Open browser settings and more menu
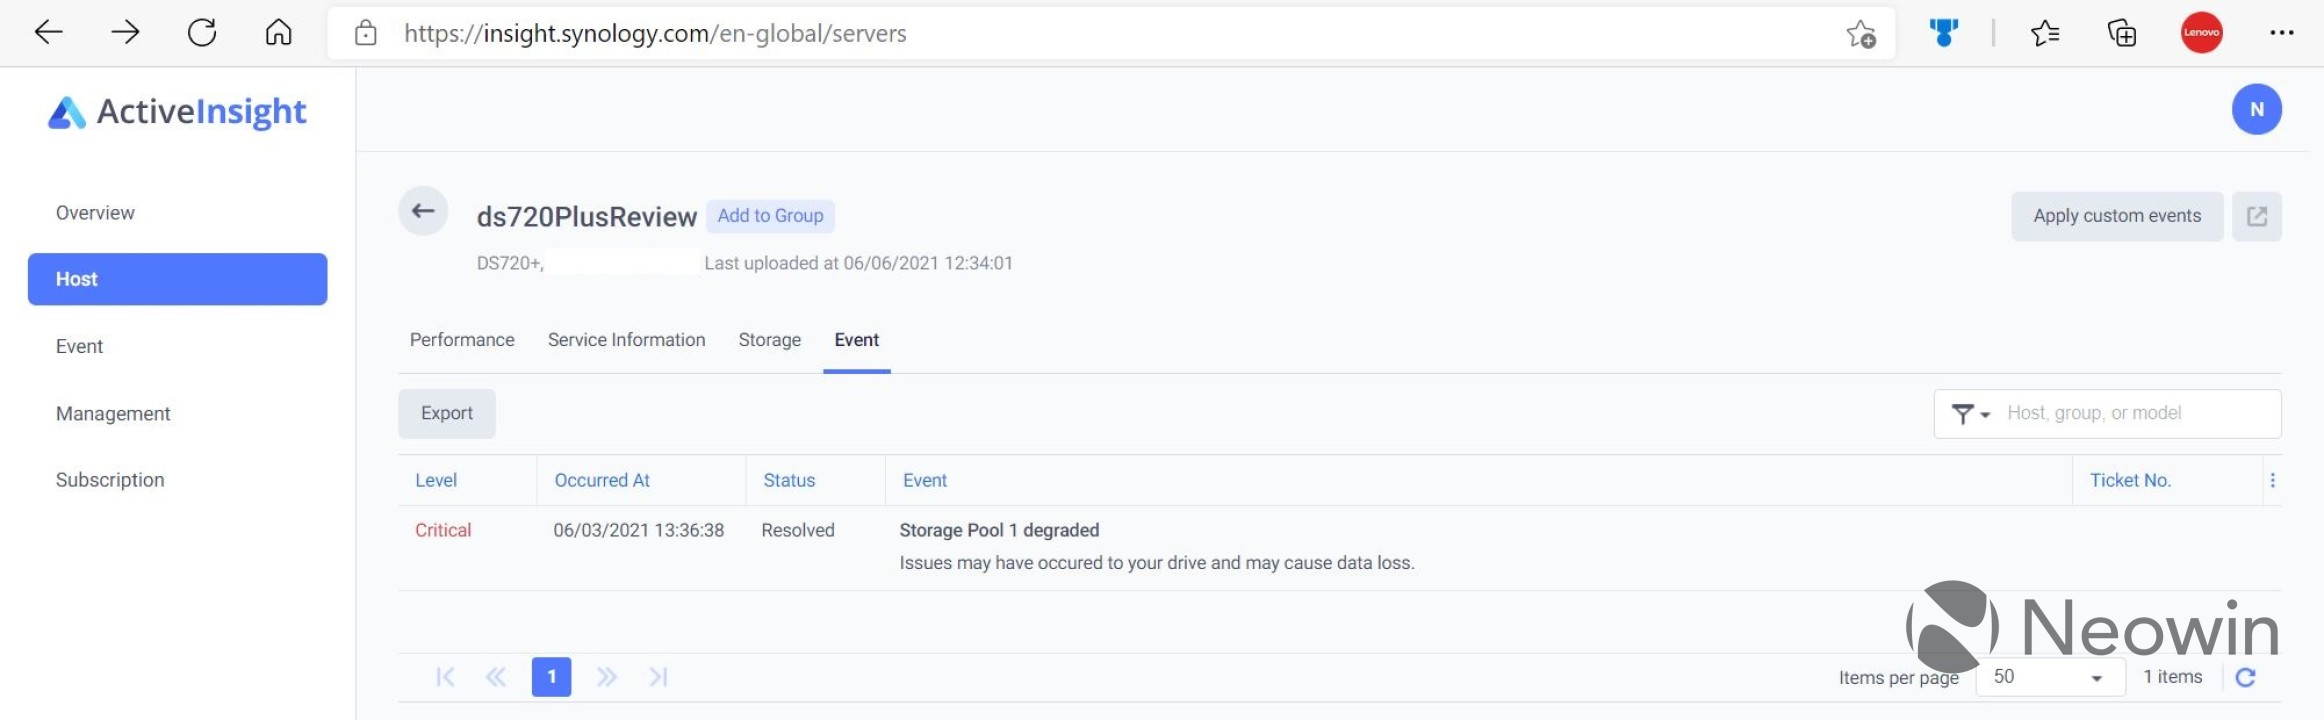This screenshot has width=2324, height=720. click(x=2281, y=33)
